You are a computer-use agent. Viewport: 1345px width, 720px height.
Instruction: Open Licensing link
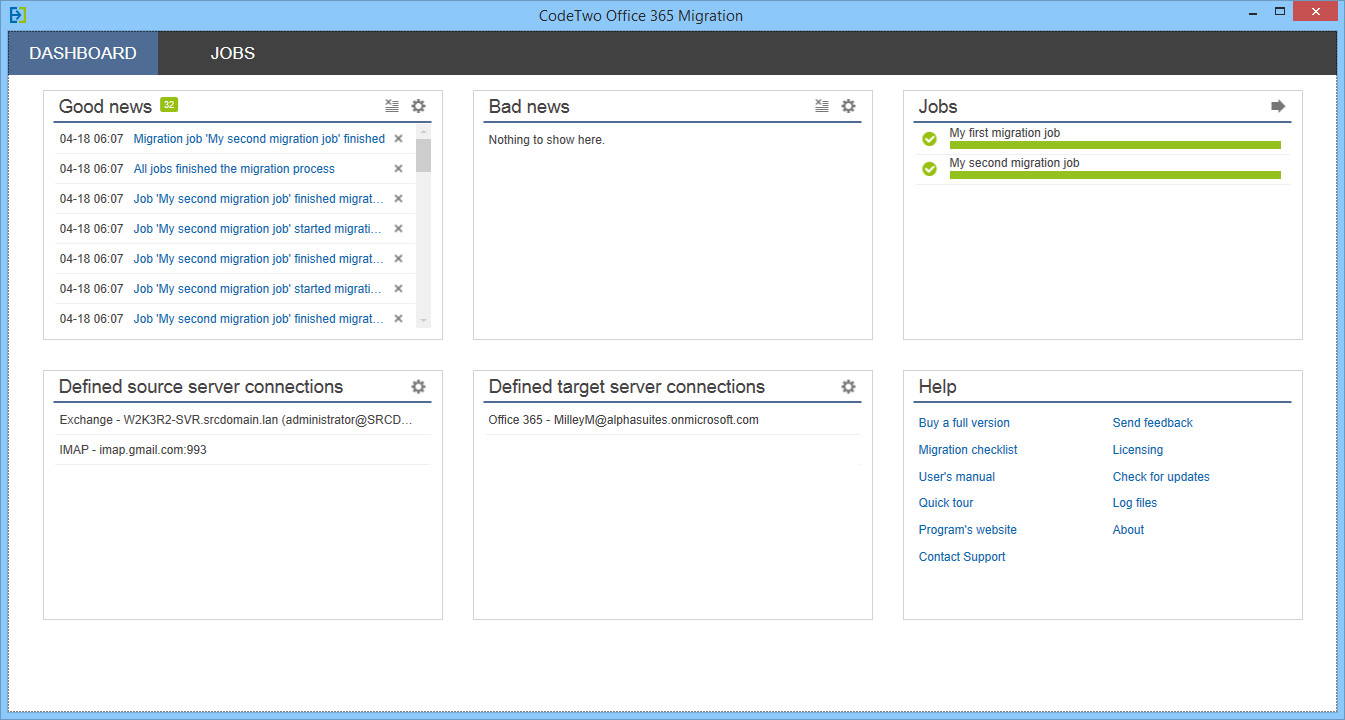coord(1138,450)
